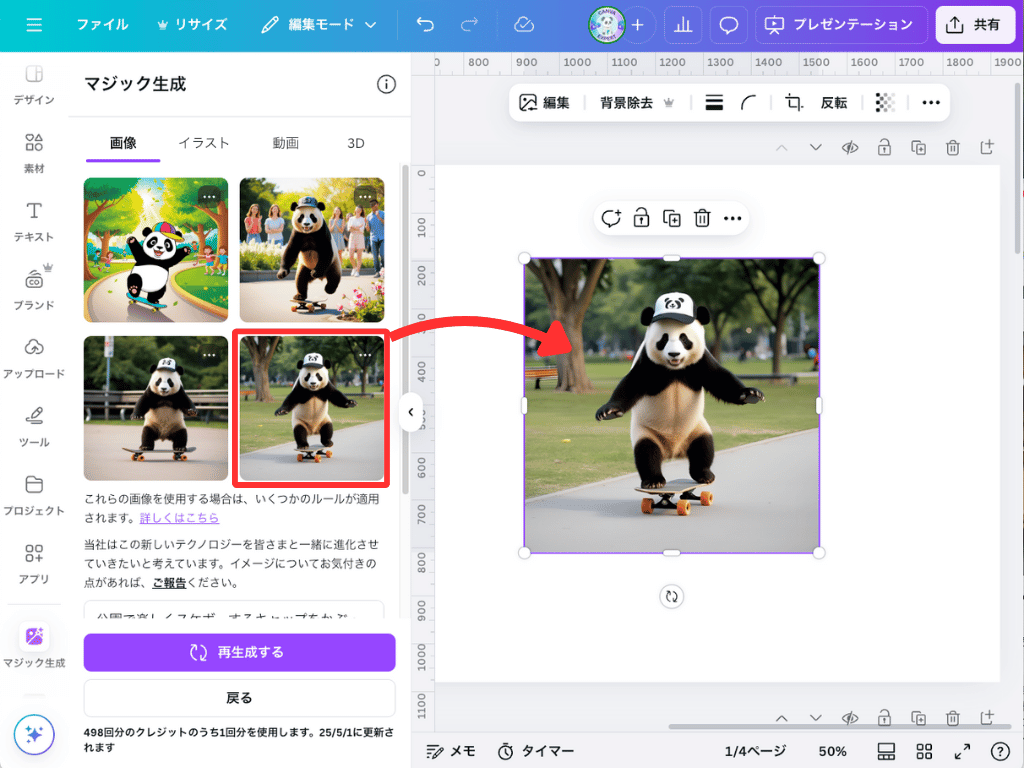Click the 再生成する button
The image size is (1024, 768).
pos(239,652)
